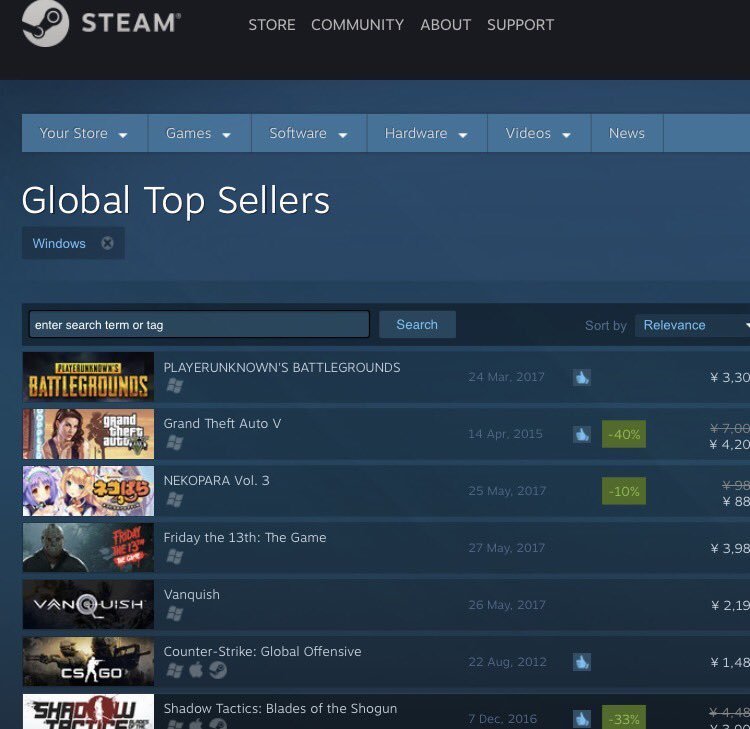The width and height of the screenshot is (750, 729).
Task: Open the Games dropdown menu
Action: 199,133
